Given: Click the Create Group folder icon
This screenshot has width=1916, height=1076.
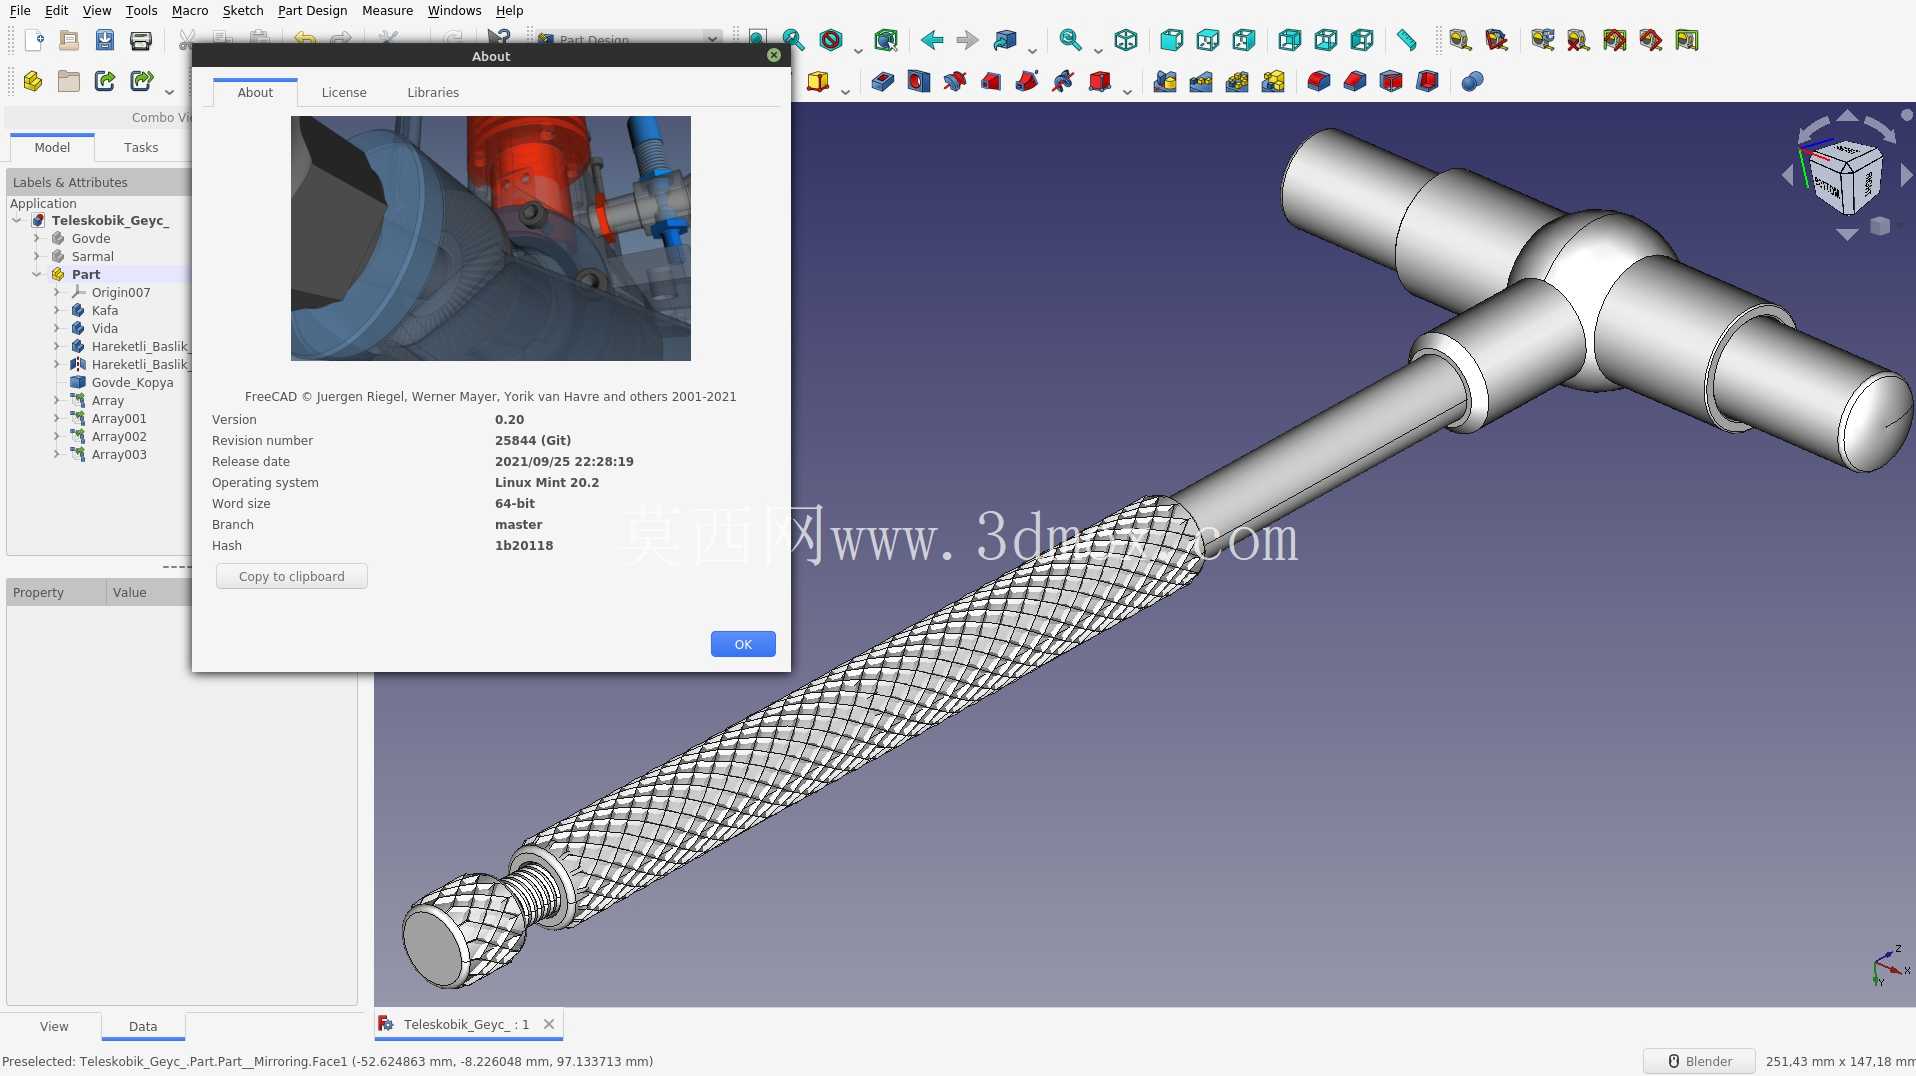Looking at the screenshot, I should (69, 81).
